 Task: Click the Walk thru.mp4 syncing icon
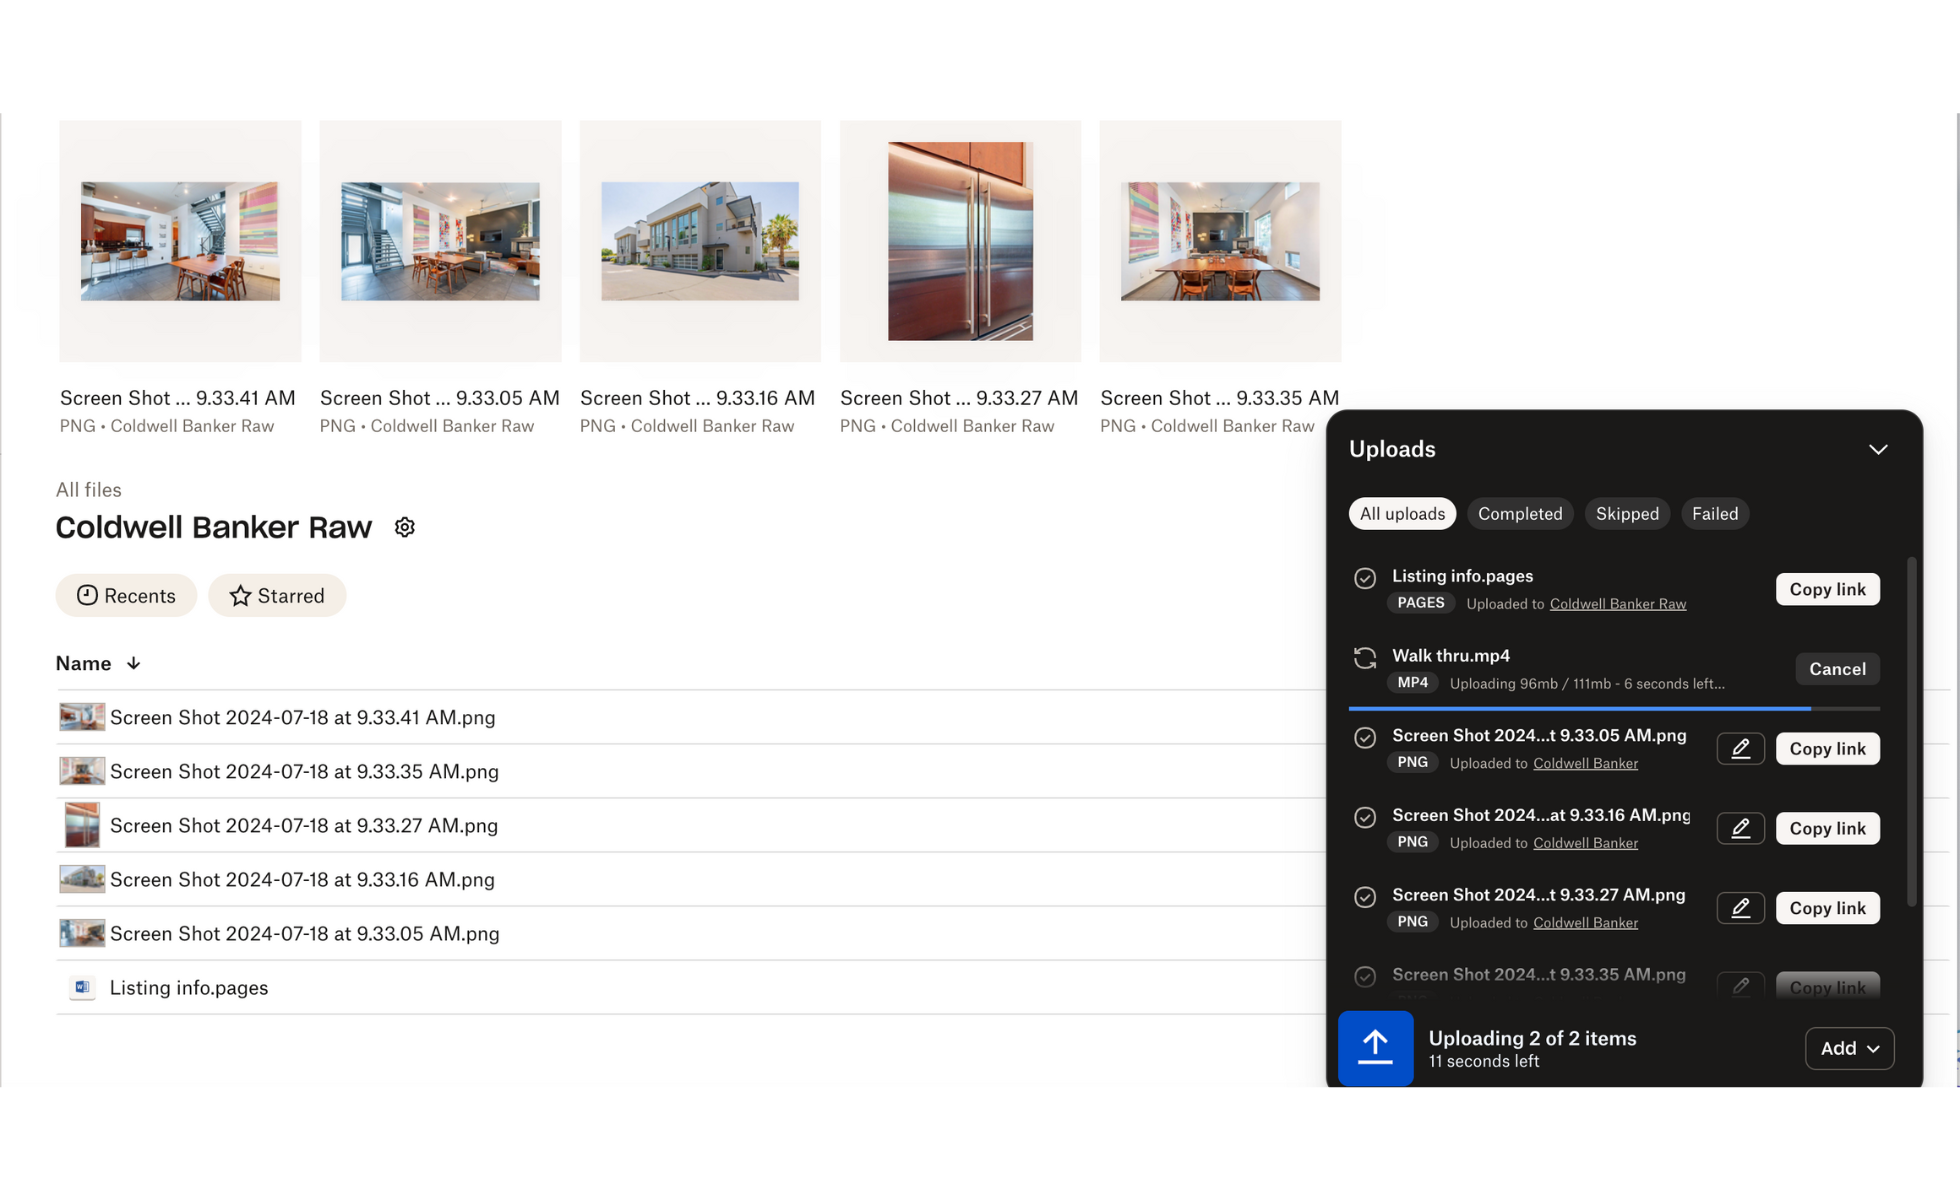click(x=1365, y=658)
